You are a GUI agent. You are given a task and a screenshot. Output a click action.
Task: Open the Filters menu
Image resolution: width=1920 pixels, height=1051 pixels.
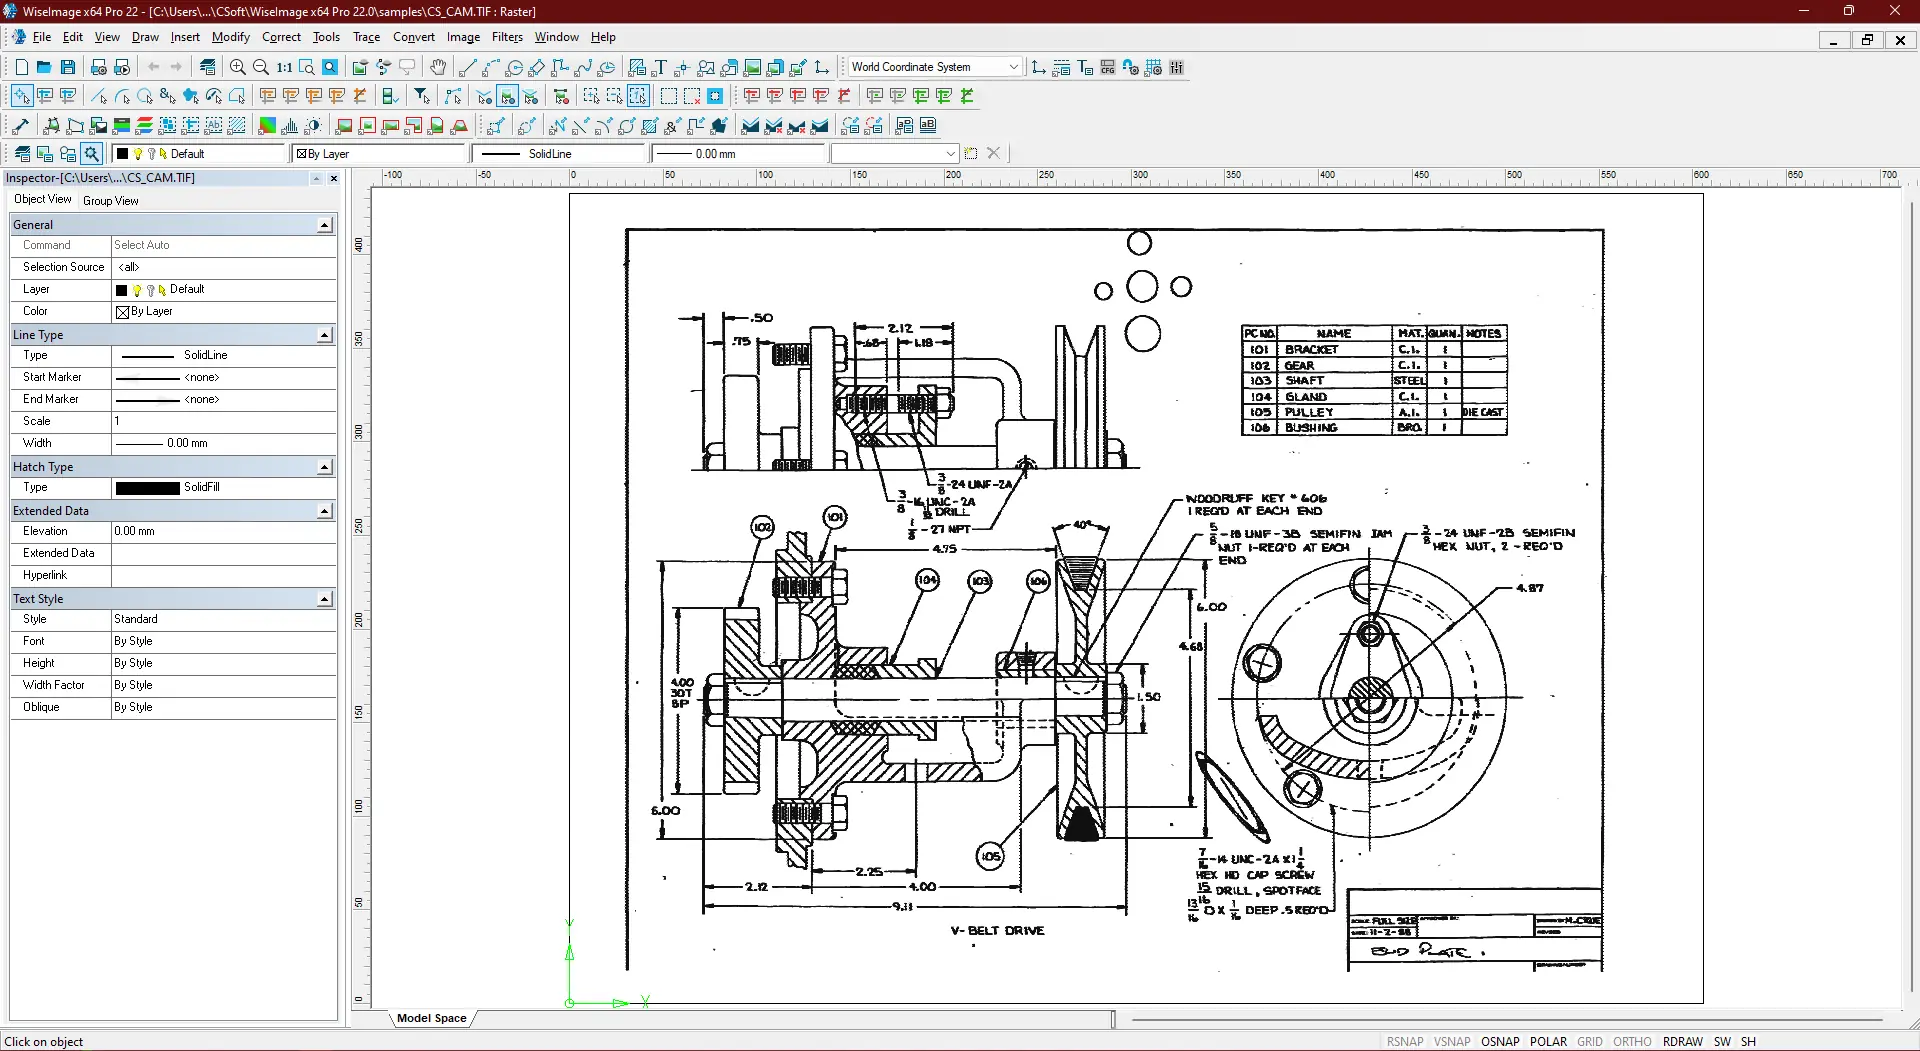click(x=507, y=37)
